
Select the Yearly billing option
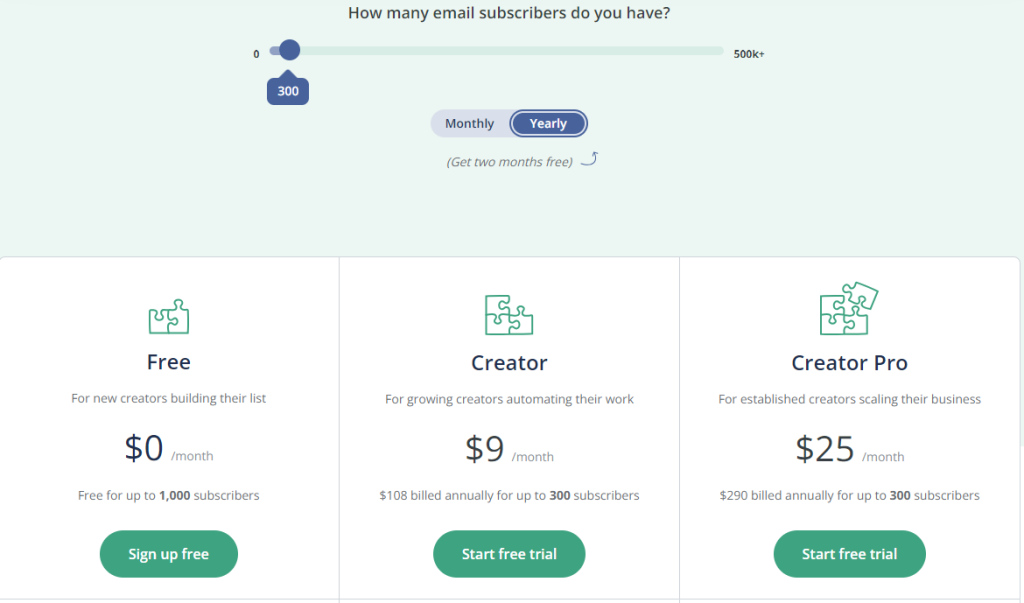[548, 123]
